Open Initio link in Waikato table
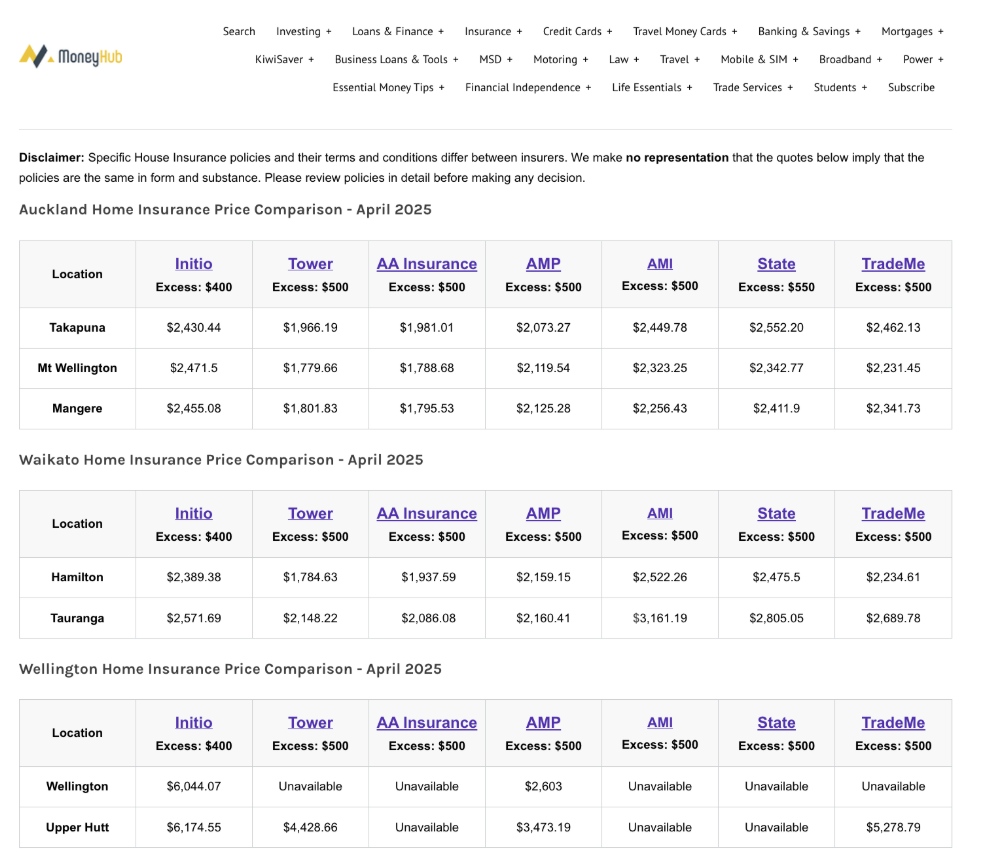The height and width of the screenshot is (858, 991). click(193, 513)
